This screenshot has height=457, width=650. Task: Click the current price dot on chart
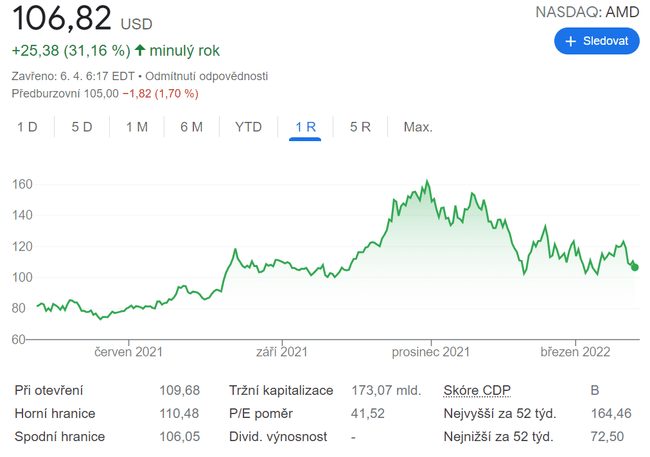(x=635, y=267)
